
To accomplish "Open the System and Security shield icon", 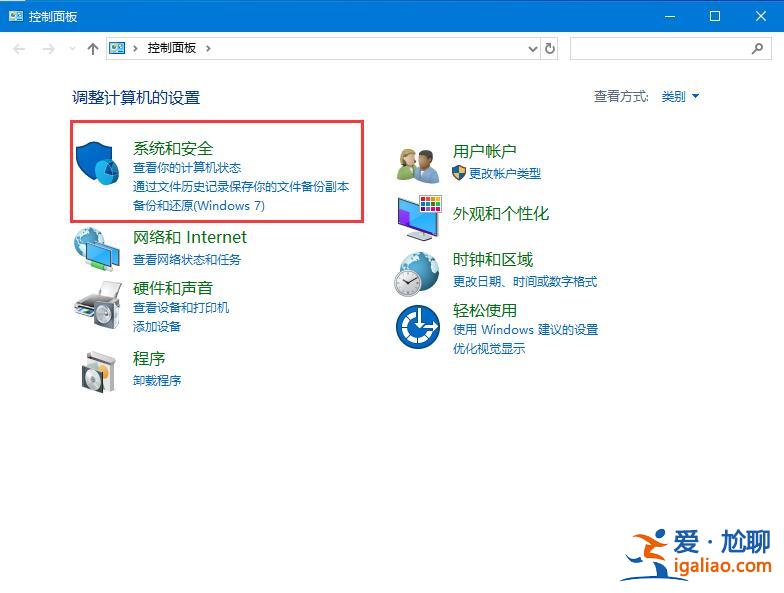I will point(98,162).
